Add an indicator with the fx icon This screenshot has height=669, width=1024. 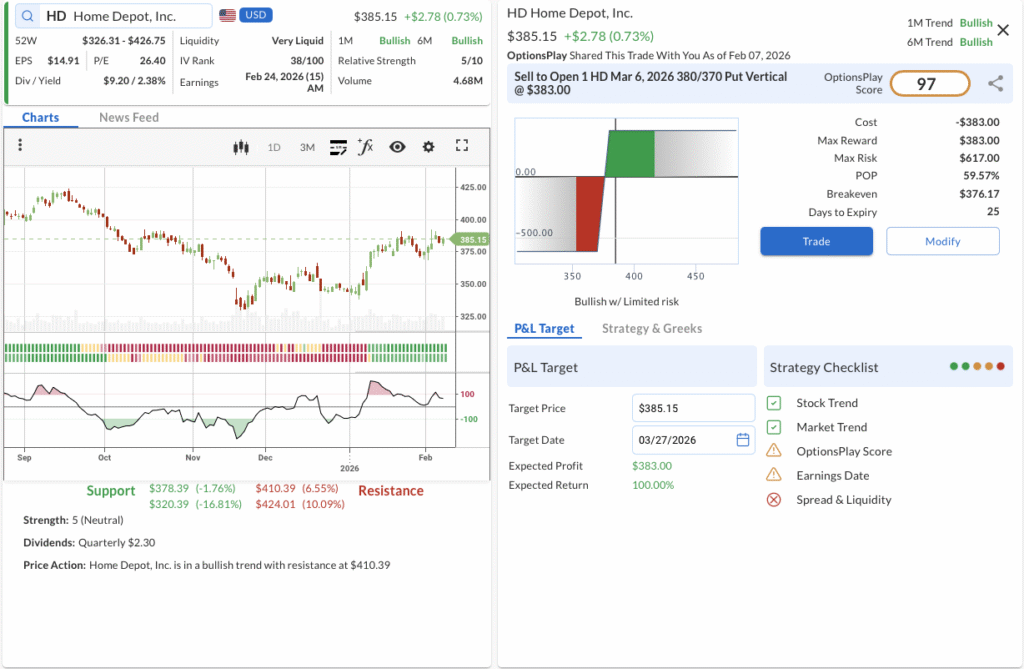tap(366, 147)
